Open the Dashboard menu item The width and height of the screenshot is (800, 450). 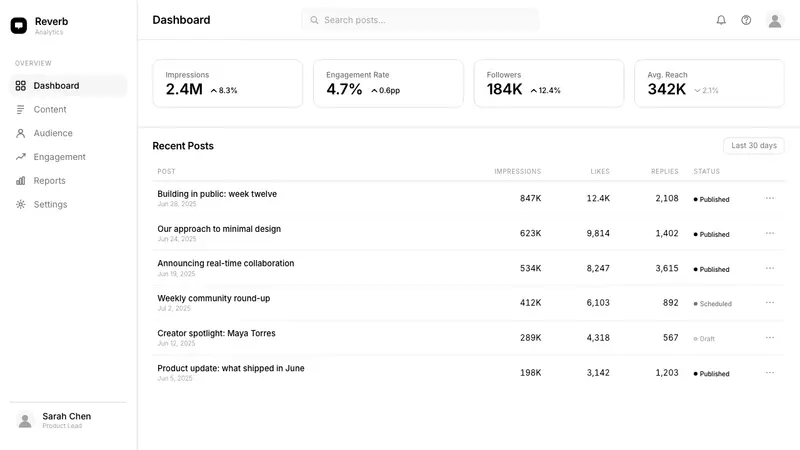68,86
